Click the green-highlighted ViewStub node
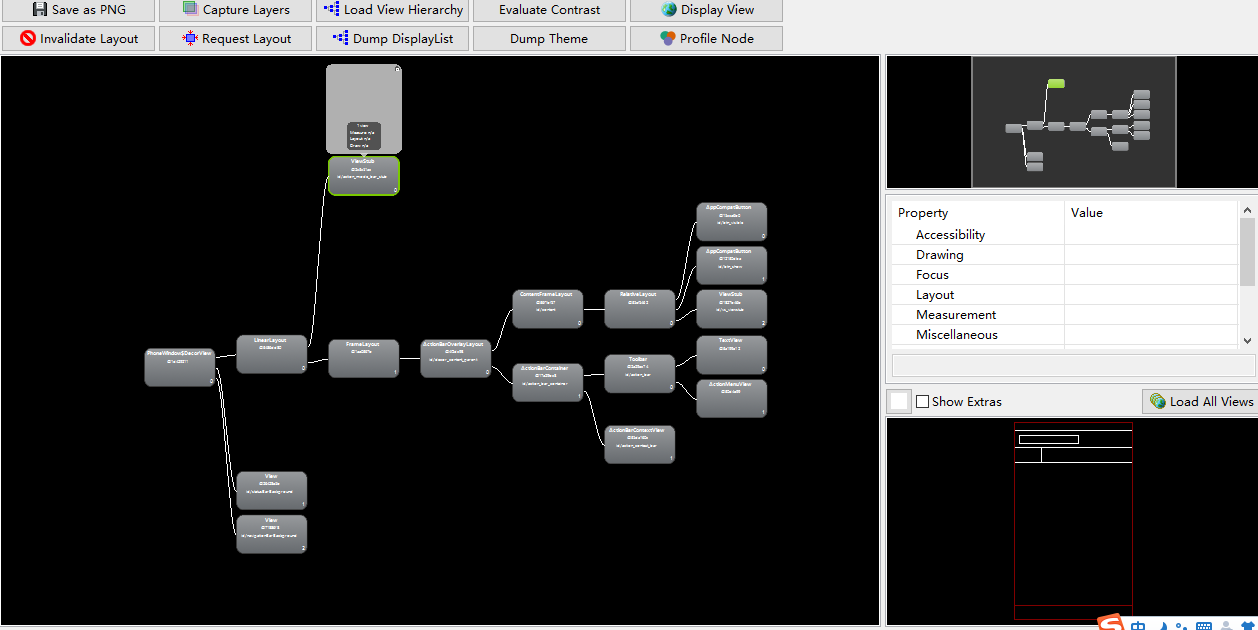The width and height of the screenshot is (1258, 630). coord(363,175)
